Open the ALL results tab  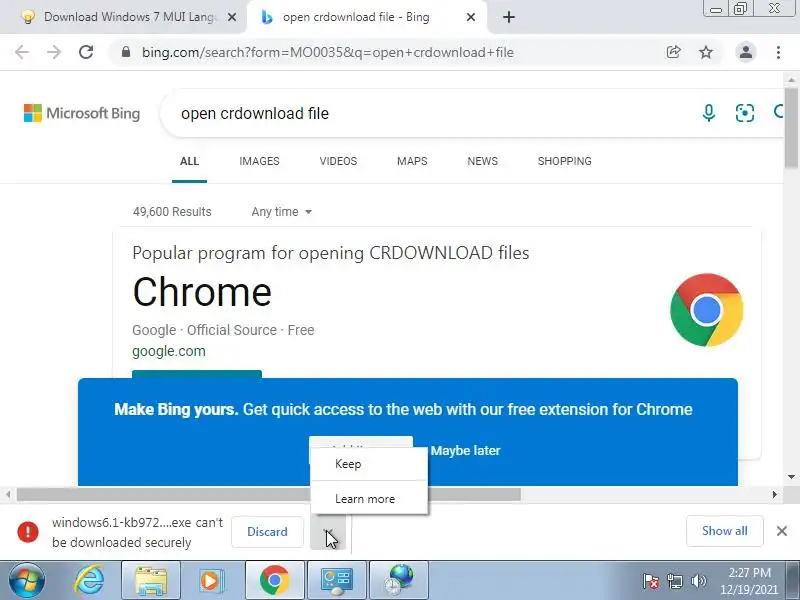[189, 161]
